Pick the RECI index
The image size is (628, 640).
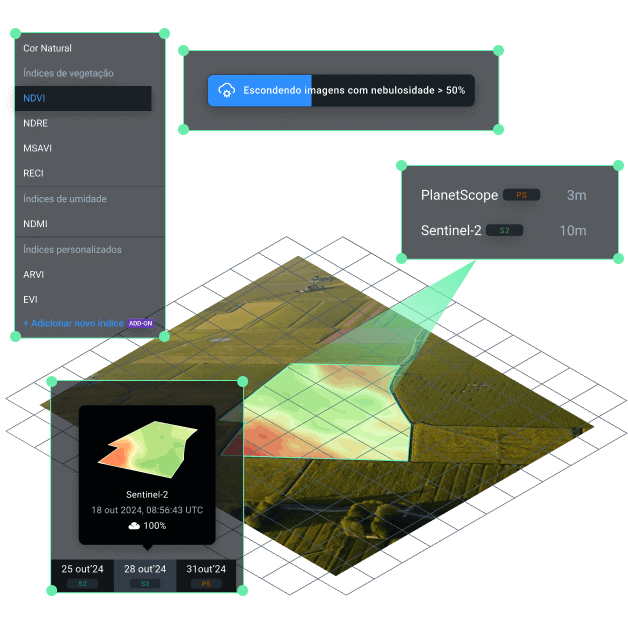coord(33,173)
